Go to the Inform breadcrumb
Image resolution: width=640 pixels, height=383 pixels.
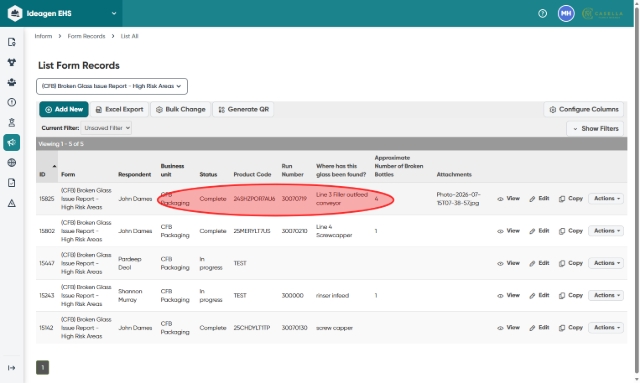(x=43, y=36)
